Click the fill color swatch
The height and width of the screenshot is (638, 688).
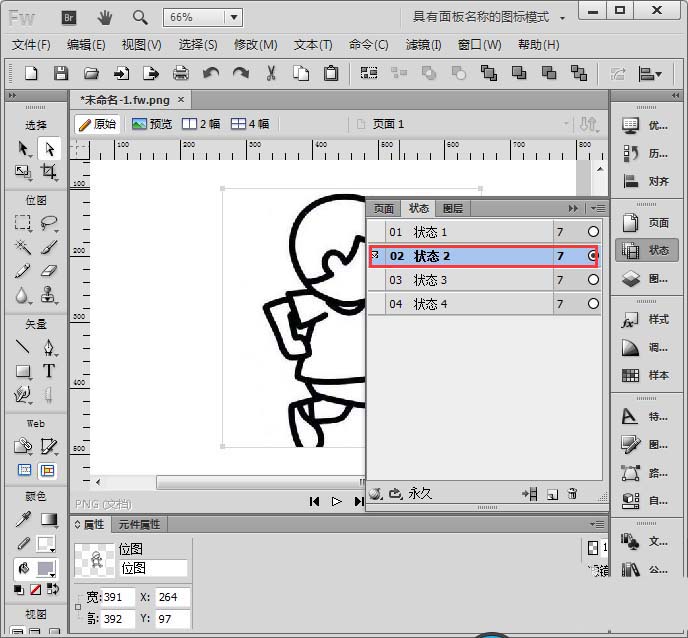point(46,569)
